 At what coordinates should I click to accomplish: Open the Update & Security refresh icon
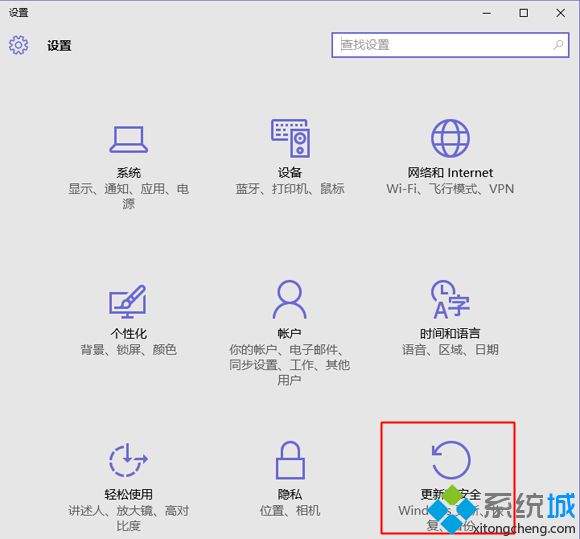pyautogui.click(x=451, y=460)
